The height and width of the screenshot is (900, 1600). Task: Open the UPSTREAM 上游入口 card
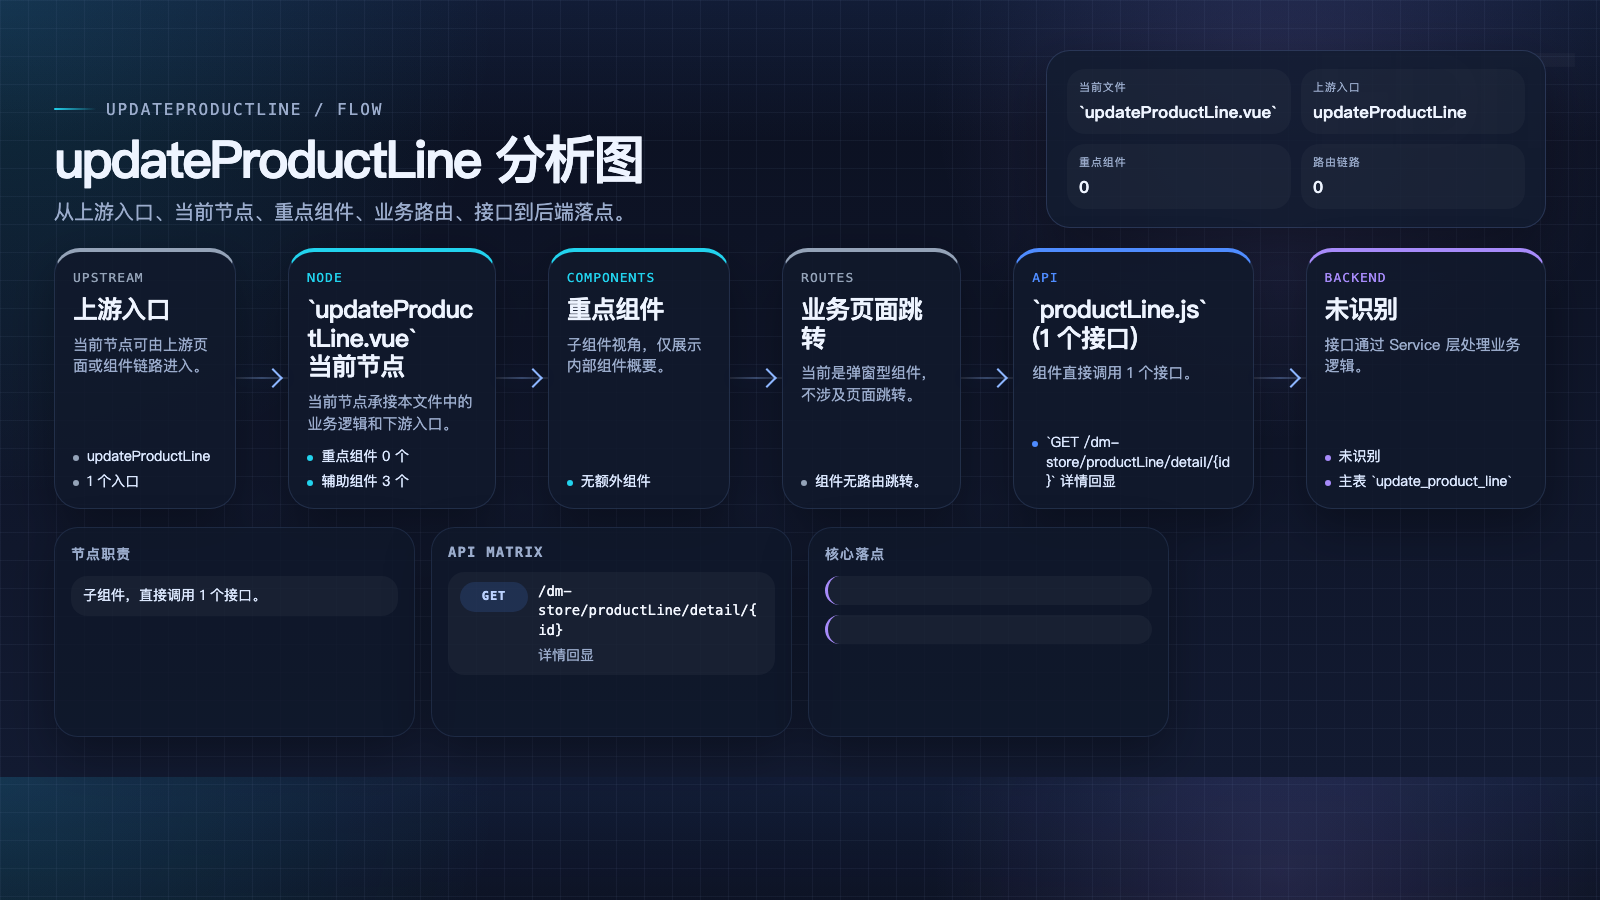[x=145, y=379]
